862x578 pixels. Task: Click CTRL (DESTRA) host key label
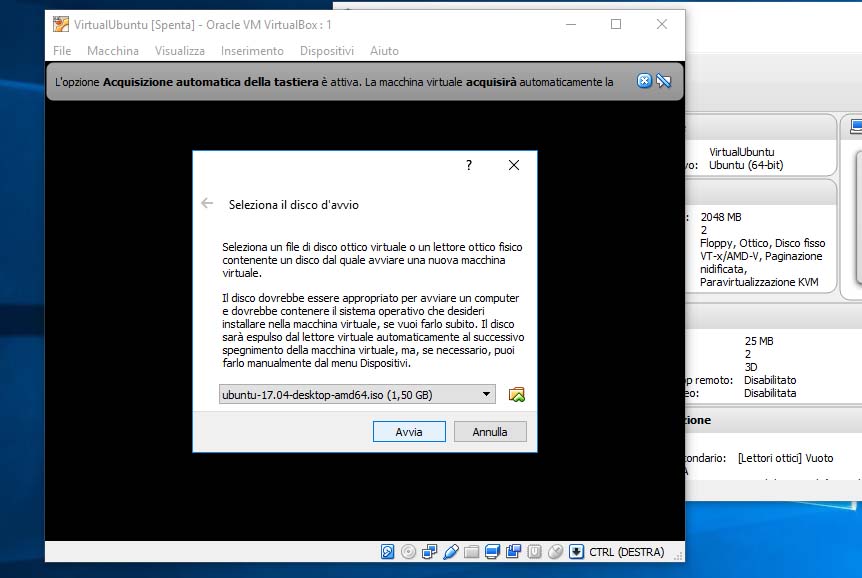tap(627, 552)
